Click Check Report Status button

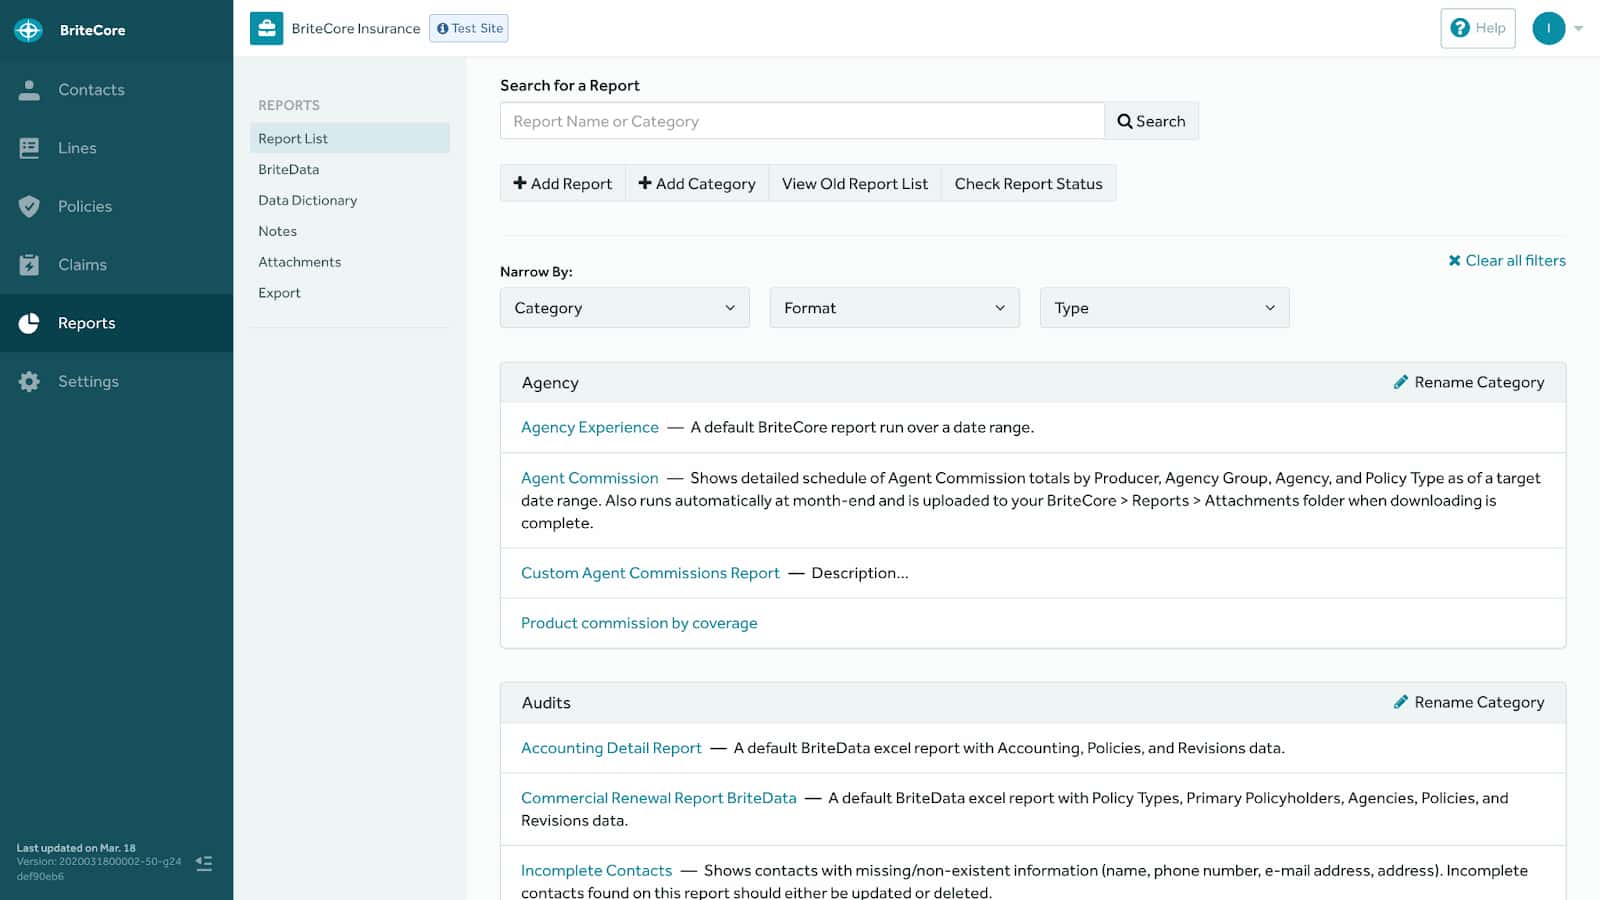point(1029,183)
